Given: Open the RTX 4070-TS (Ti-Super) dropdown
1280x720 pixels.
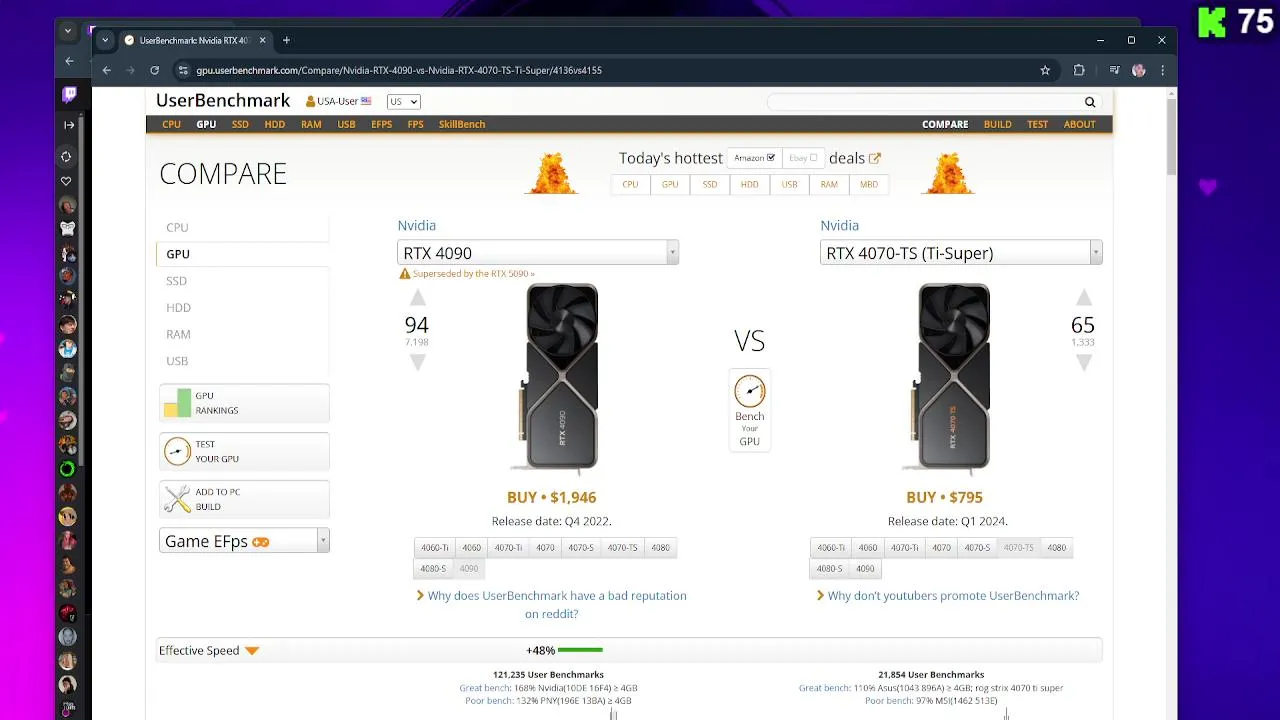Looking at the screenshot, I should click(961, 253).
